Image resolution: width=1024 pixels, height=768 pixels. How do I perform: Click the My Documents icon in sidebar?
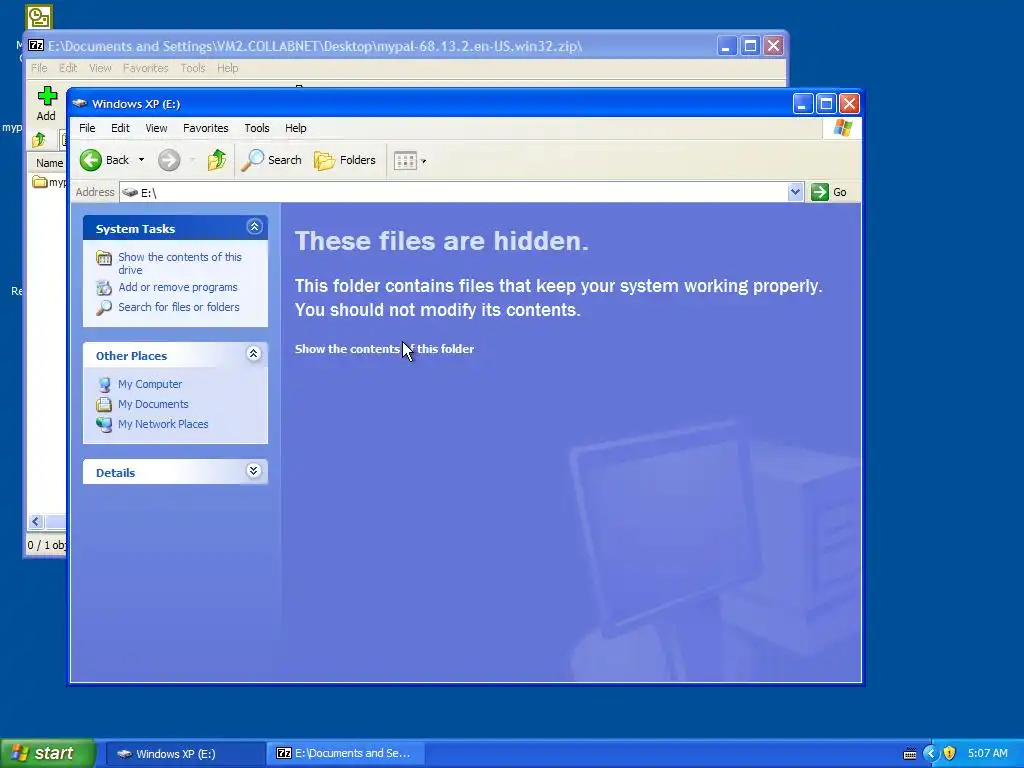[104, 404]
